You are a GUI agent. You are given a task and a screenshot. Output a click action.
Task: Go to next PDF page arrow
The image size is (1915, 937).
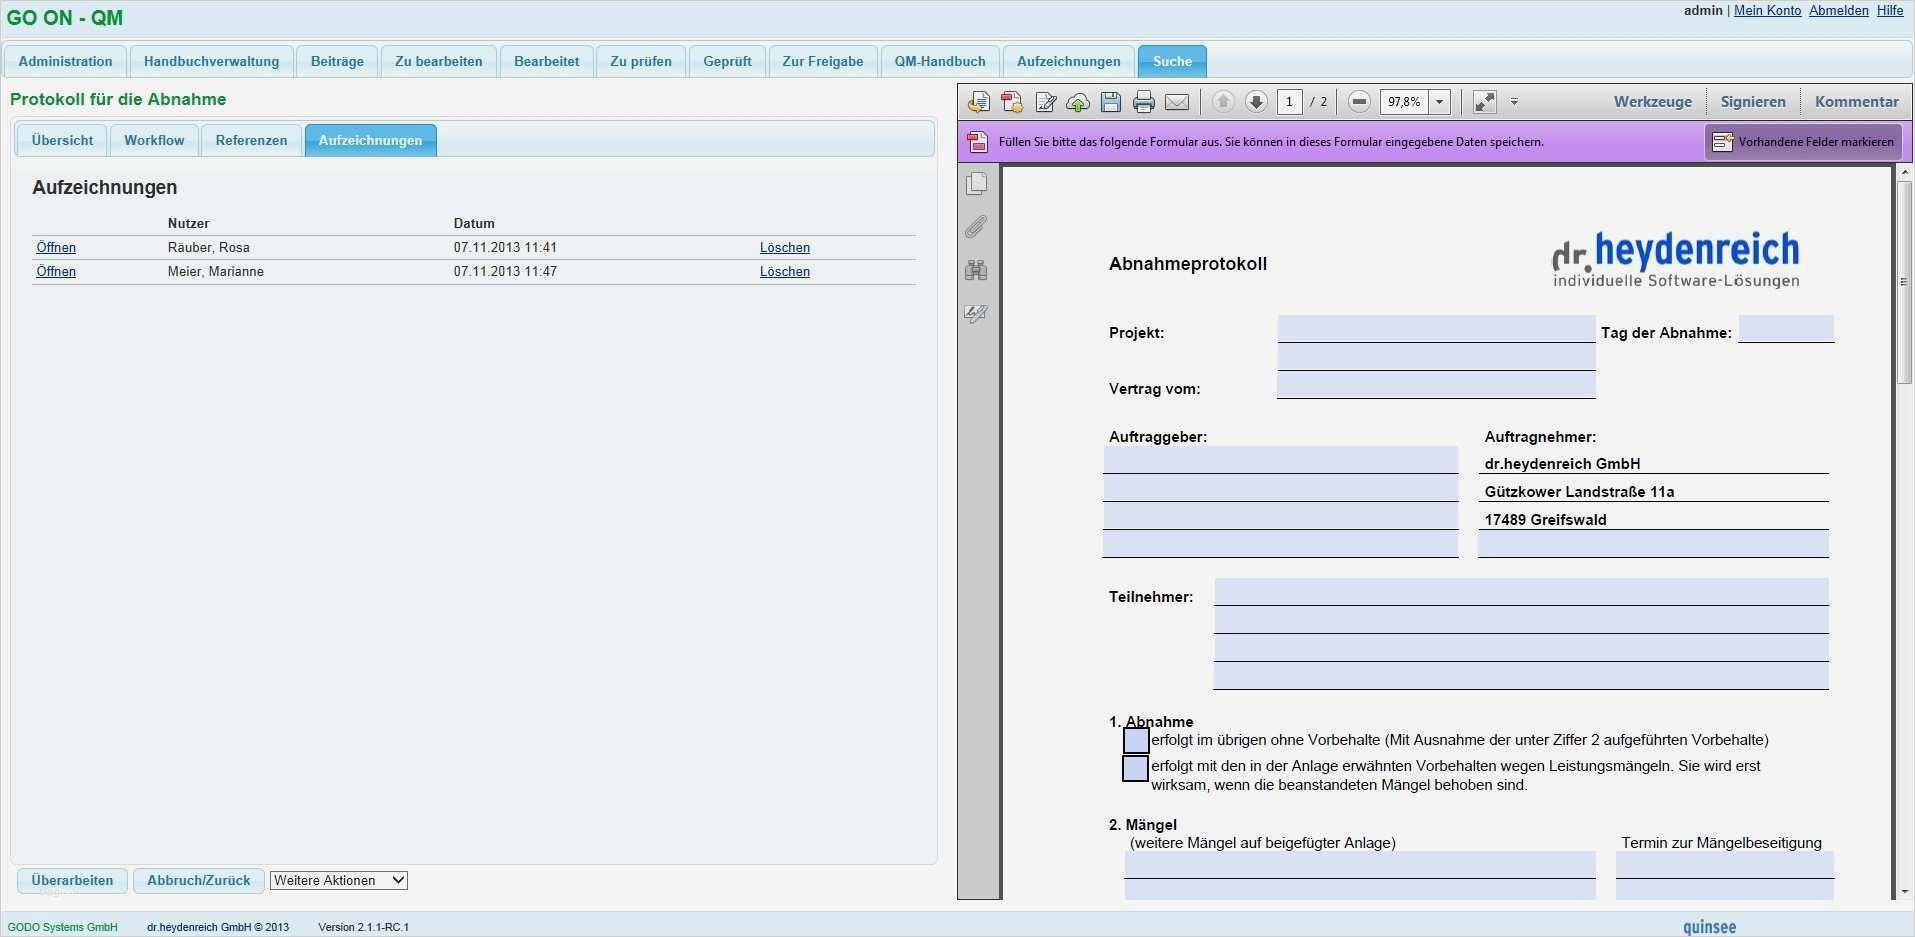1257,101
